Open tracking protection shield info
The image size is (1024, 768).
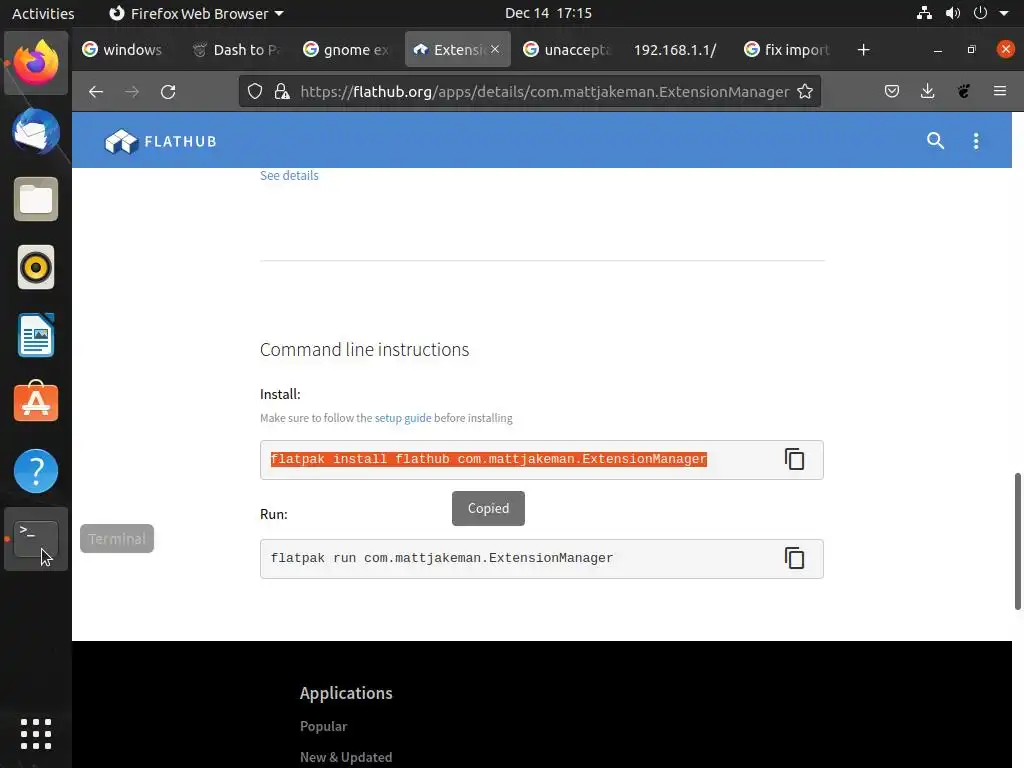click(x=255, y=91)
